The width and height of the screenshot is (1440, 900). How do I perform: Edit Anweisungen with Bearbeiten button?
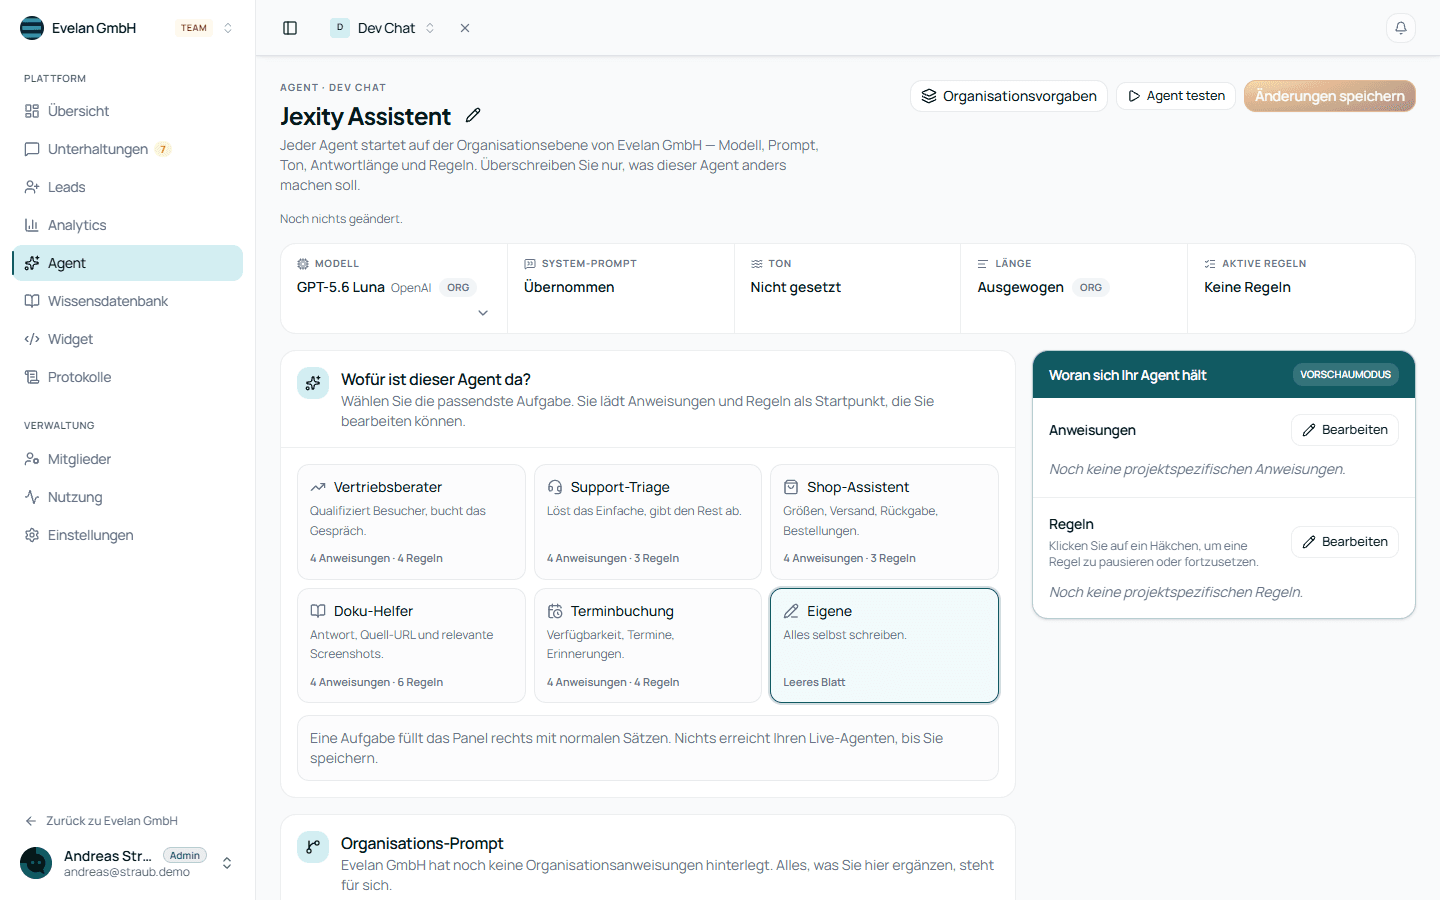click(1345, 430)
